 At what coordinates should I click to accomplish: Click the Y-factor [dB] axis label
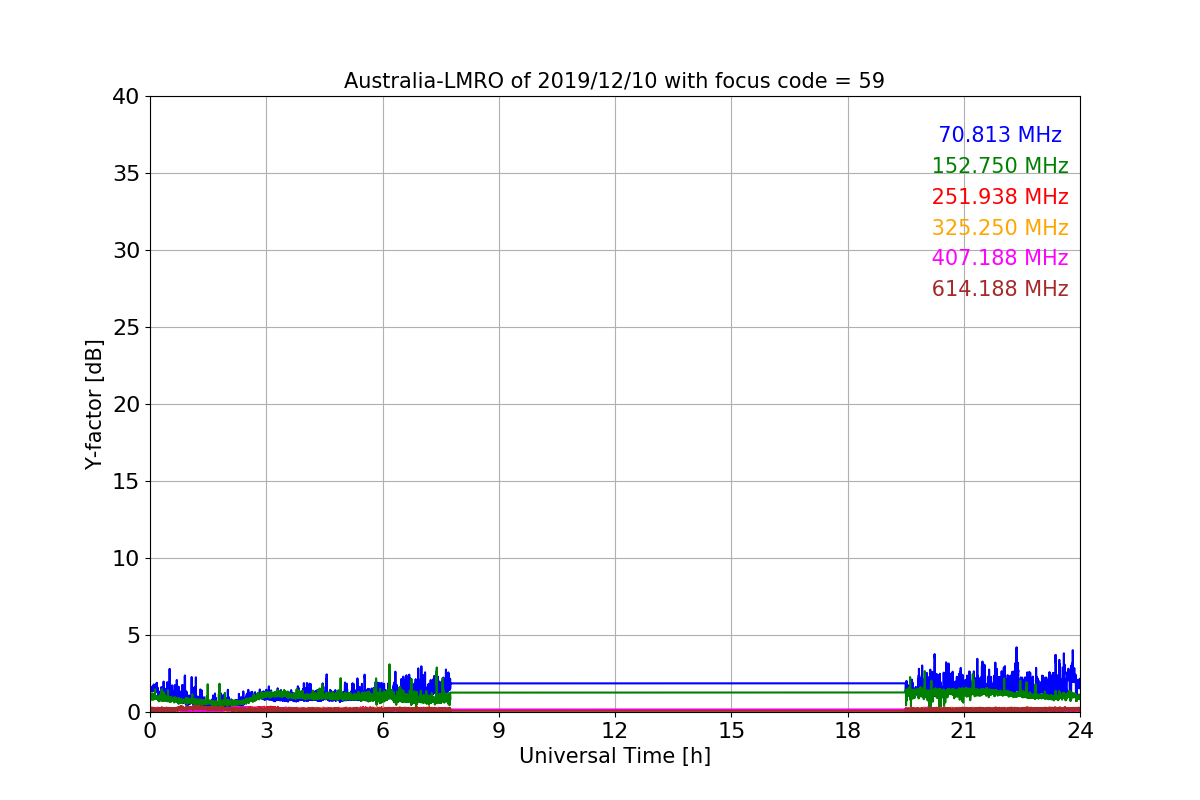(94, 404)
